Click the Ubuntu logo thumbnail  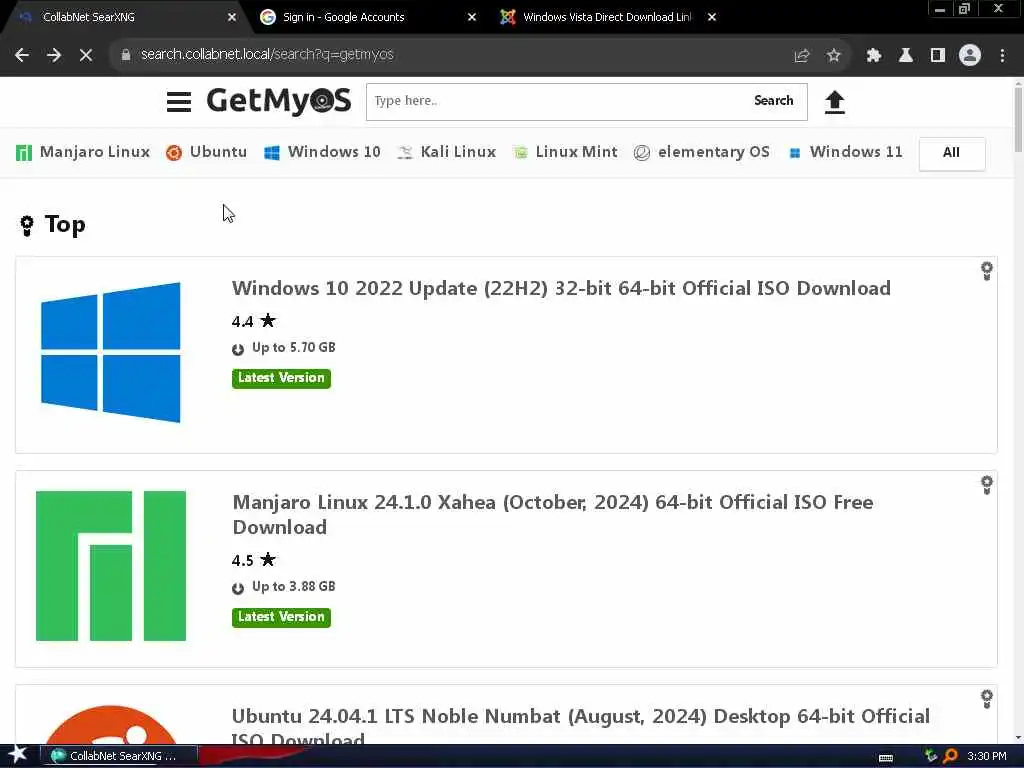110,724
